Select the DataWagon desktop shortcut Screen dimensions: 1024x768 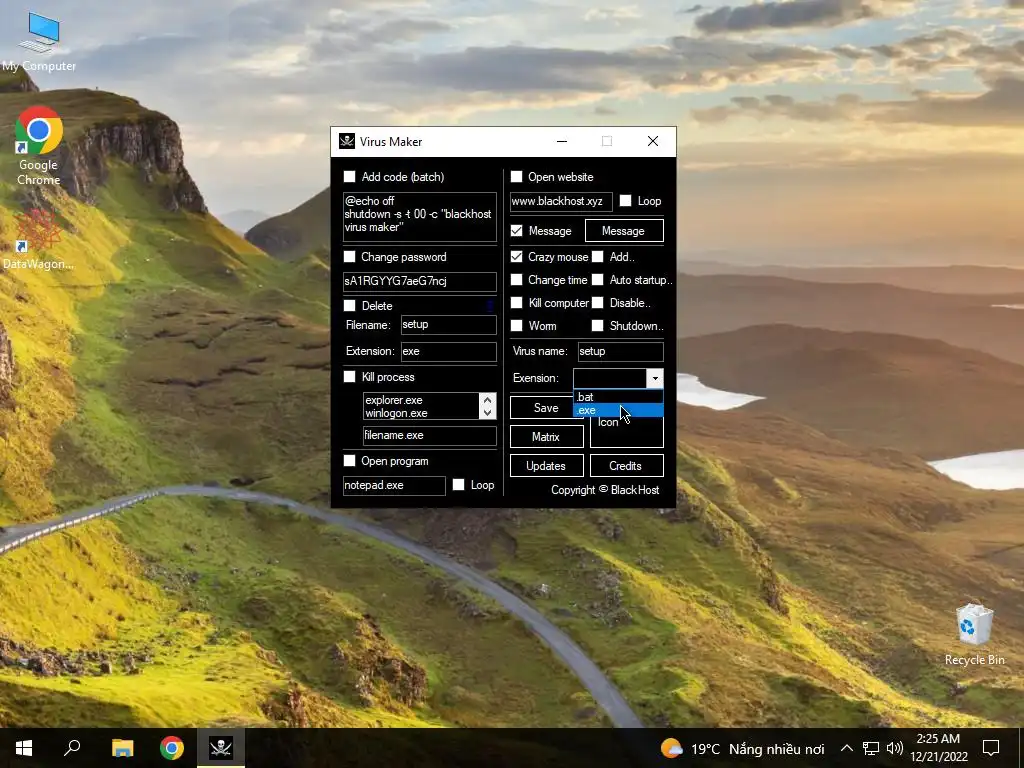[x=38, y=239]
